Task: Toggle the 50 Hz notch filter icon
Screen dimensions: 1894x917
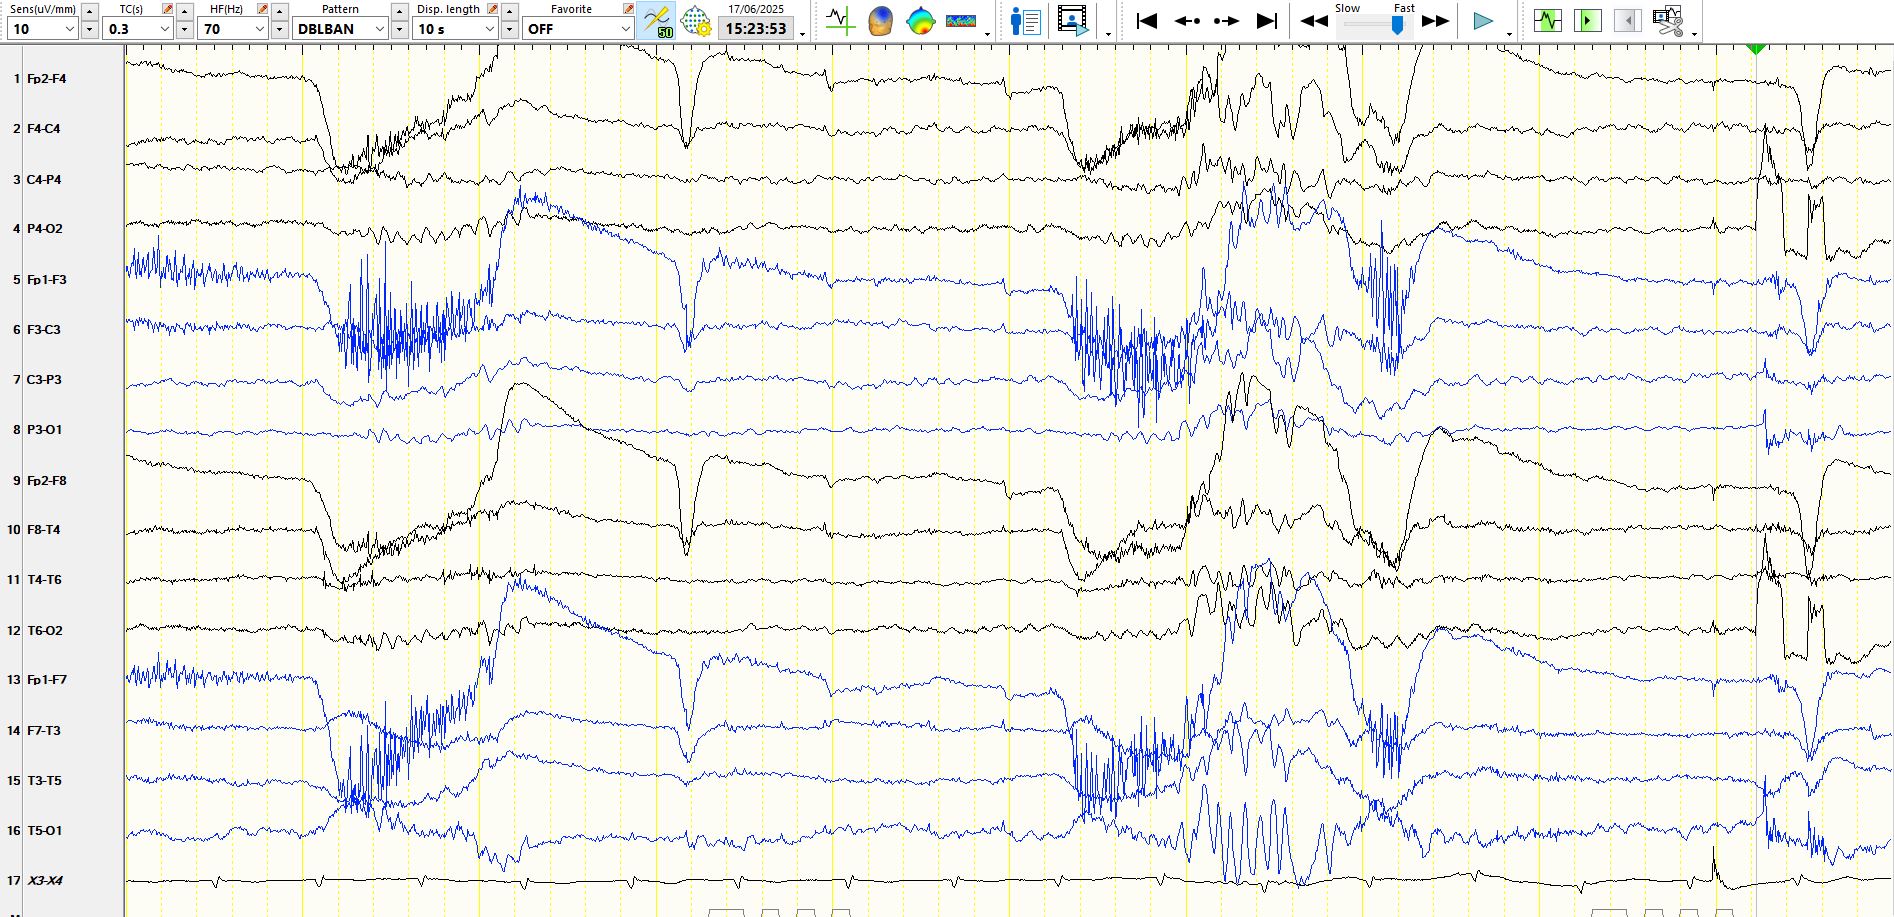Action: click(658, 21)
